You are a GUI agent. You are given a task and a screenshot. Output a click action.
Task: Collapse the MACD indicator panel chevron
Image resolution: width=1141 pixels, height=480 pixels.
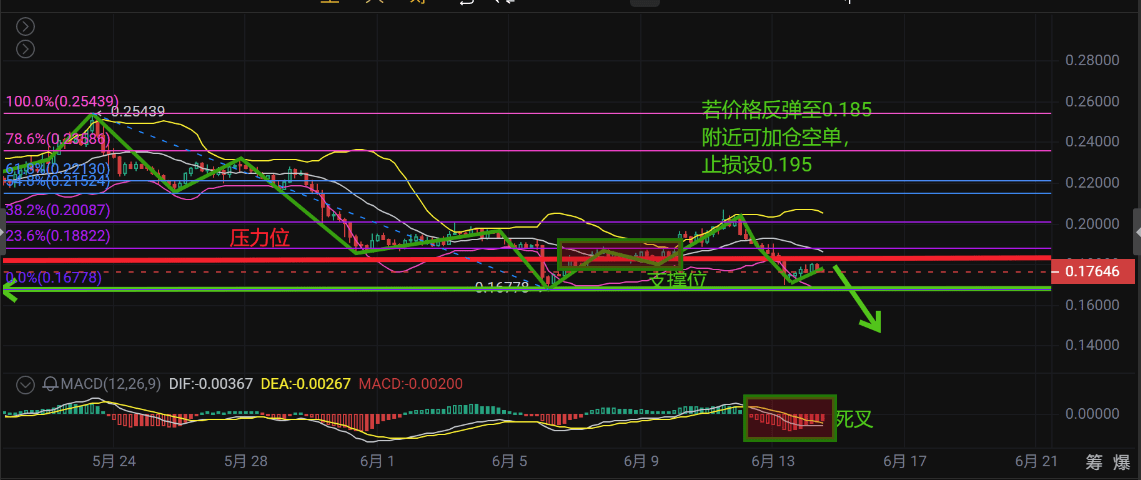[x=25, y=383]
